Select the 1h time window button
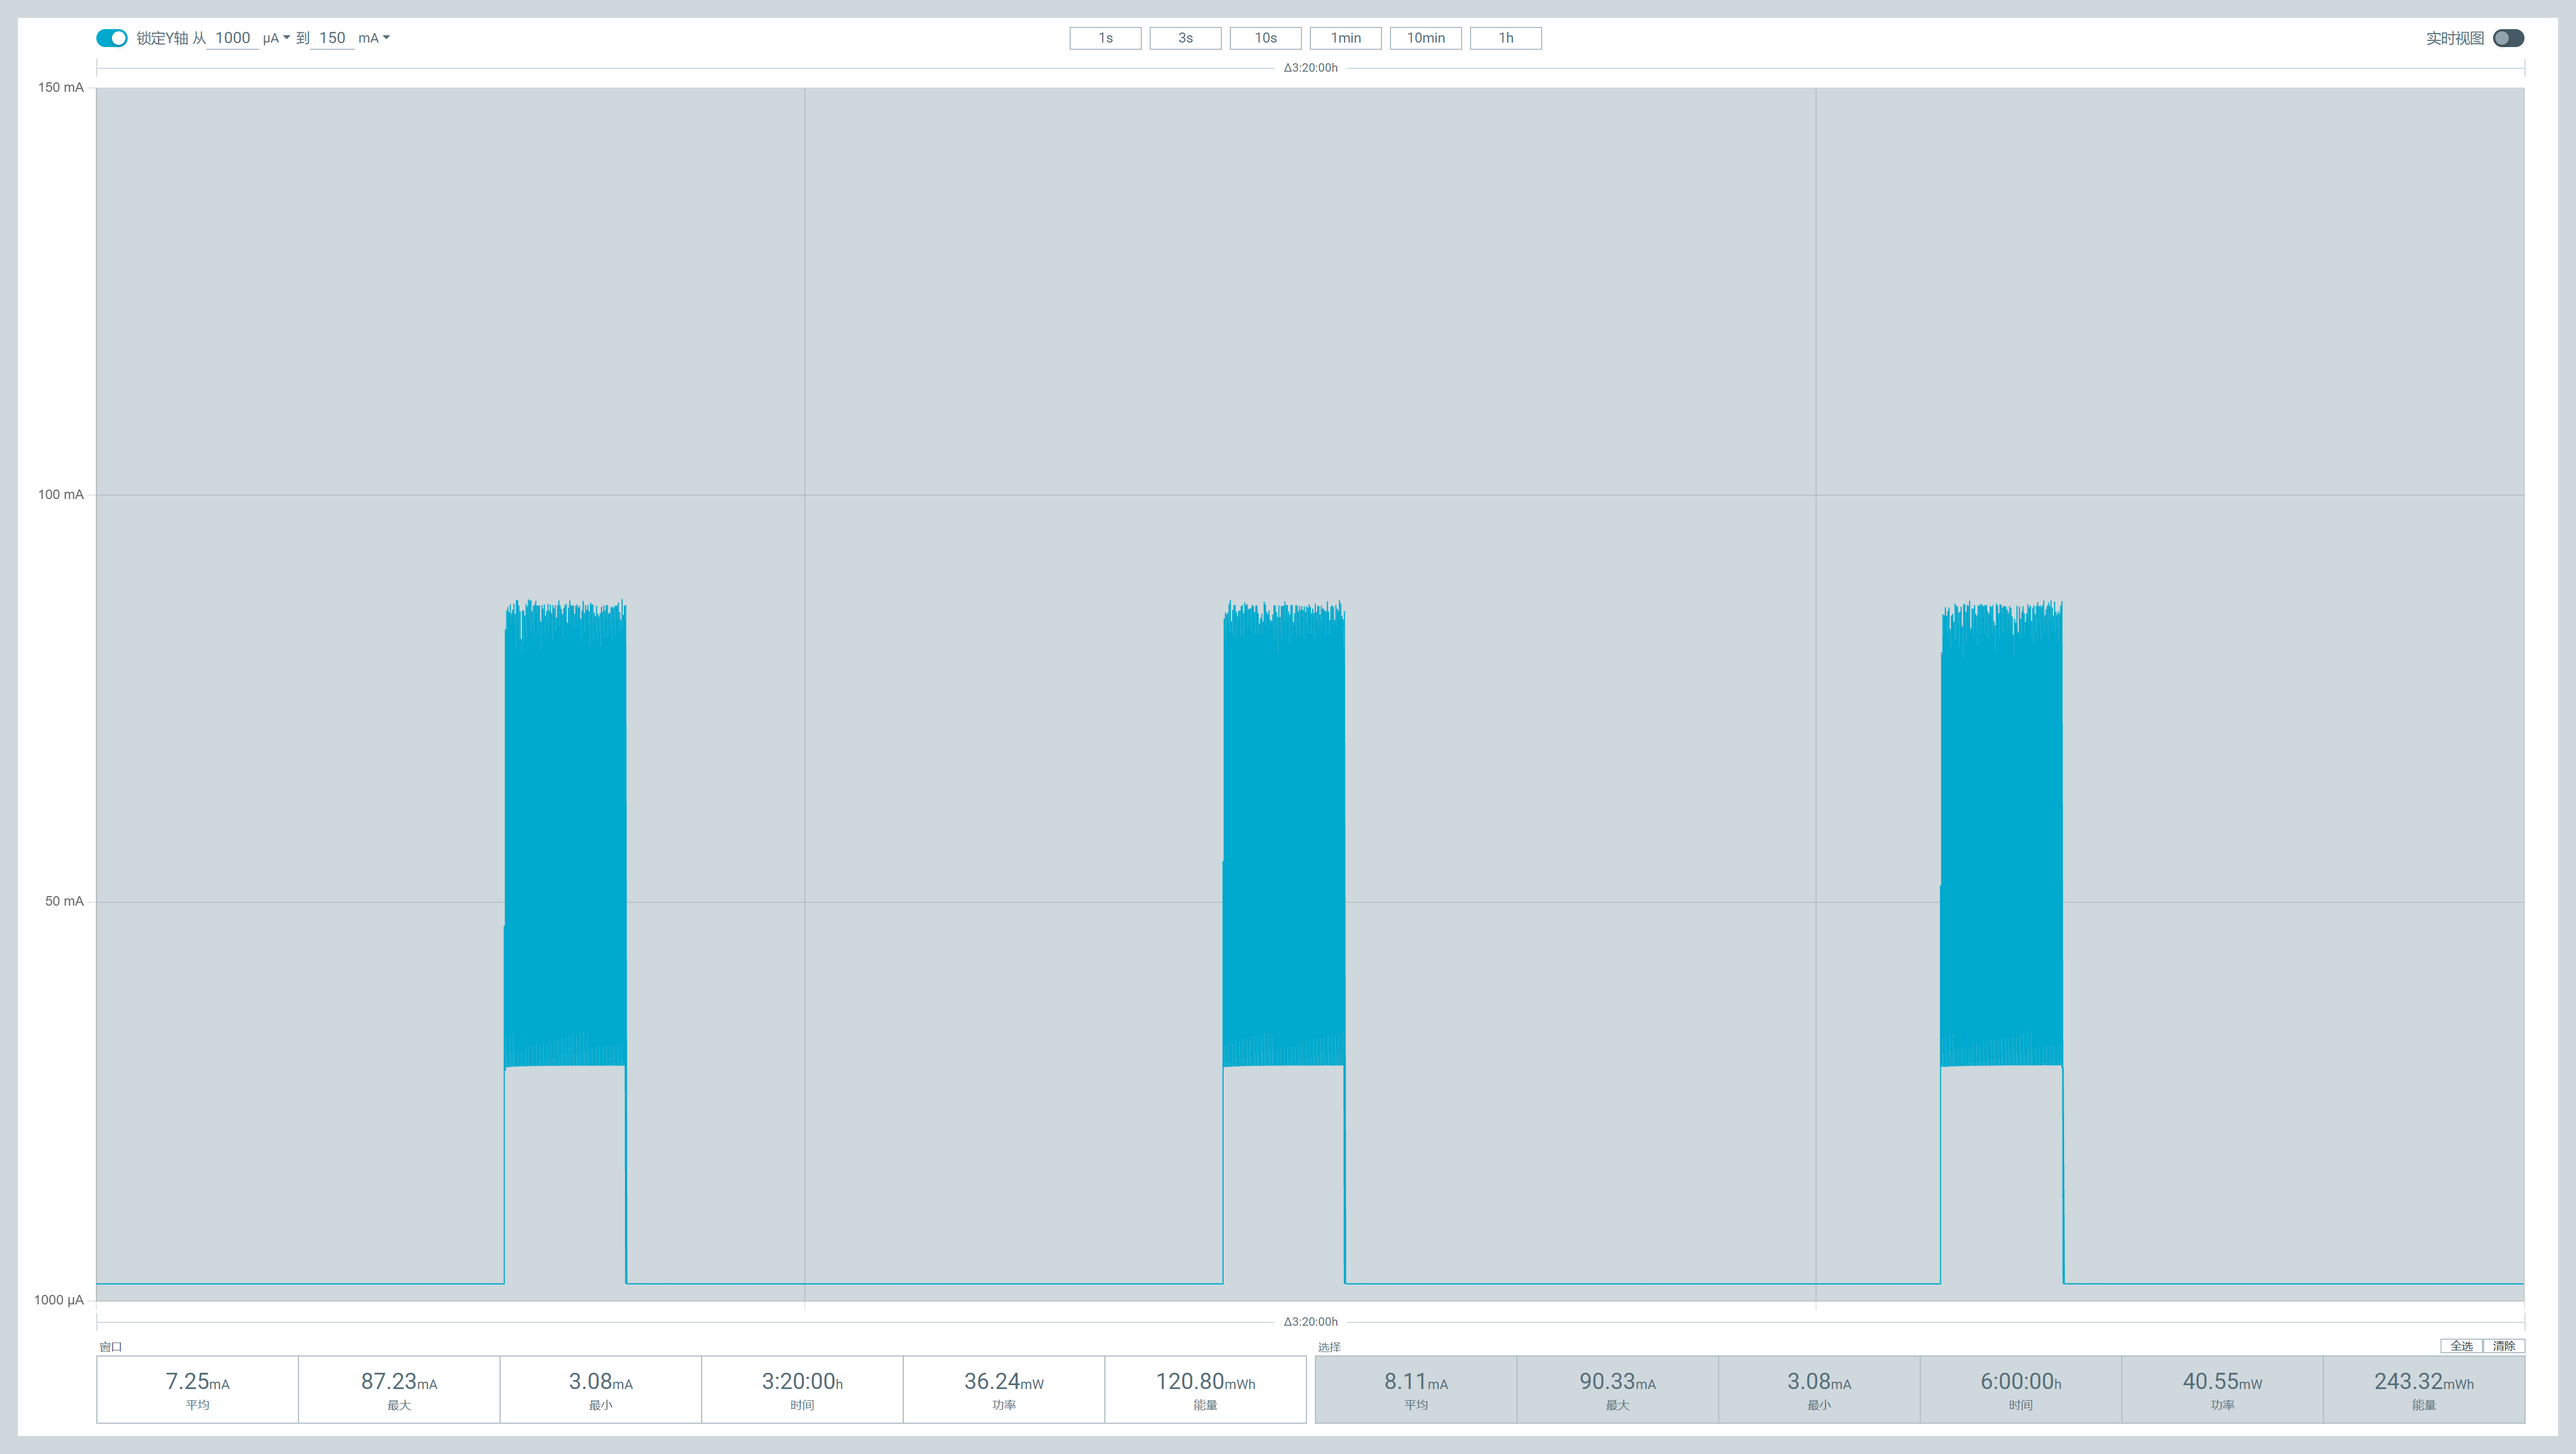 pyautogui.click(x=1505, y=38)
